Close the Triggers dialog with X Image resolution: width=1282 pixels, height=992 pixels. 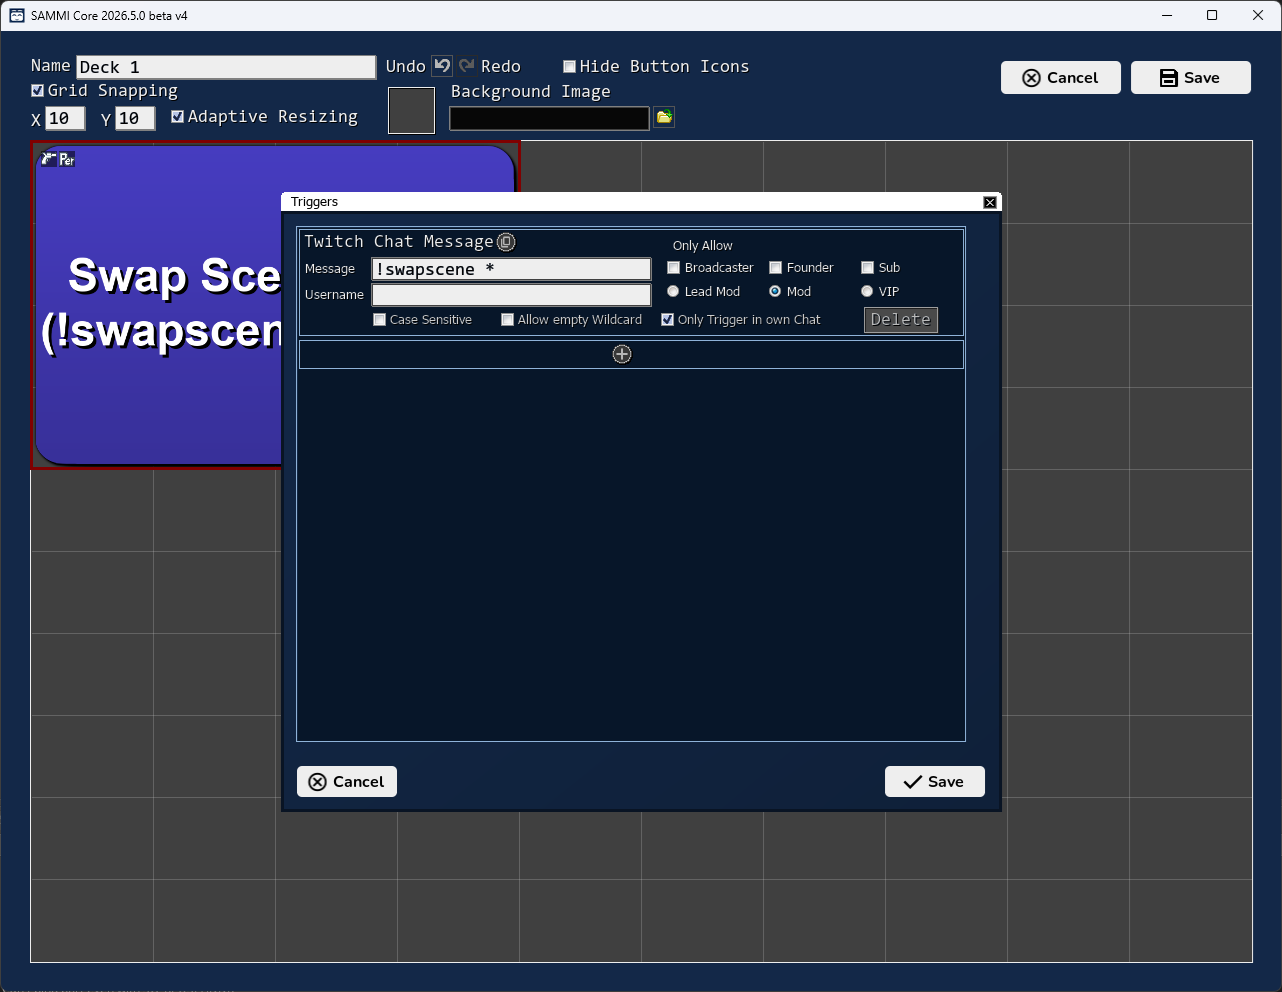click(x=990, y=202)
